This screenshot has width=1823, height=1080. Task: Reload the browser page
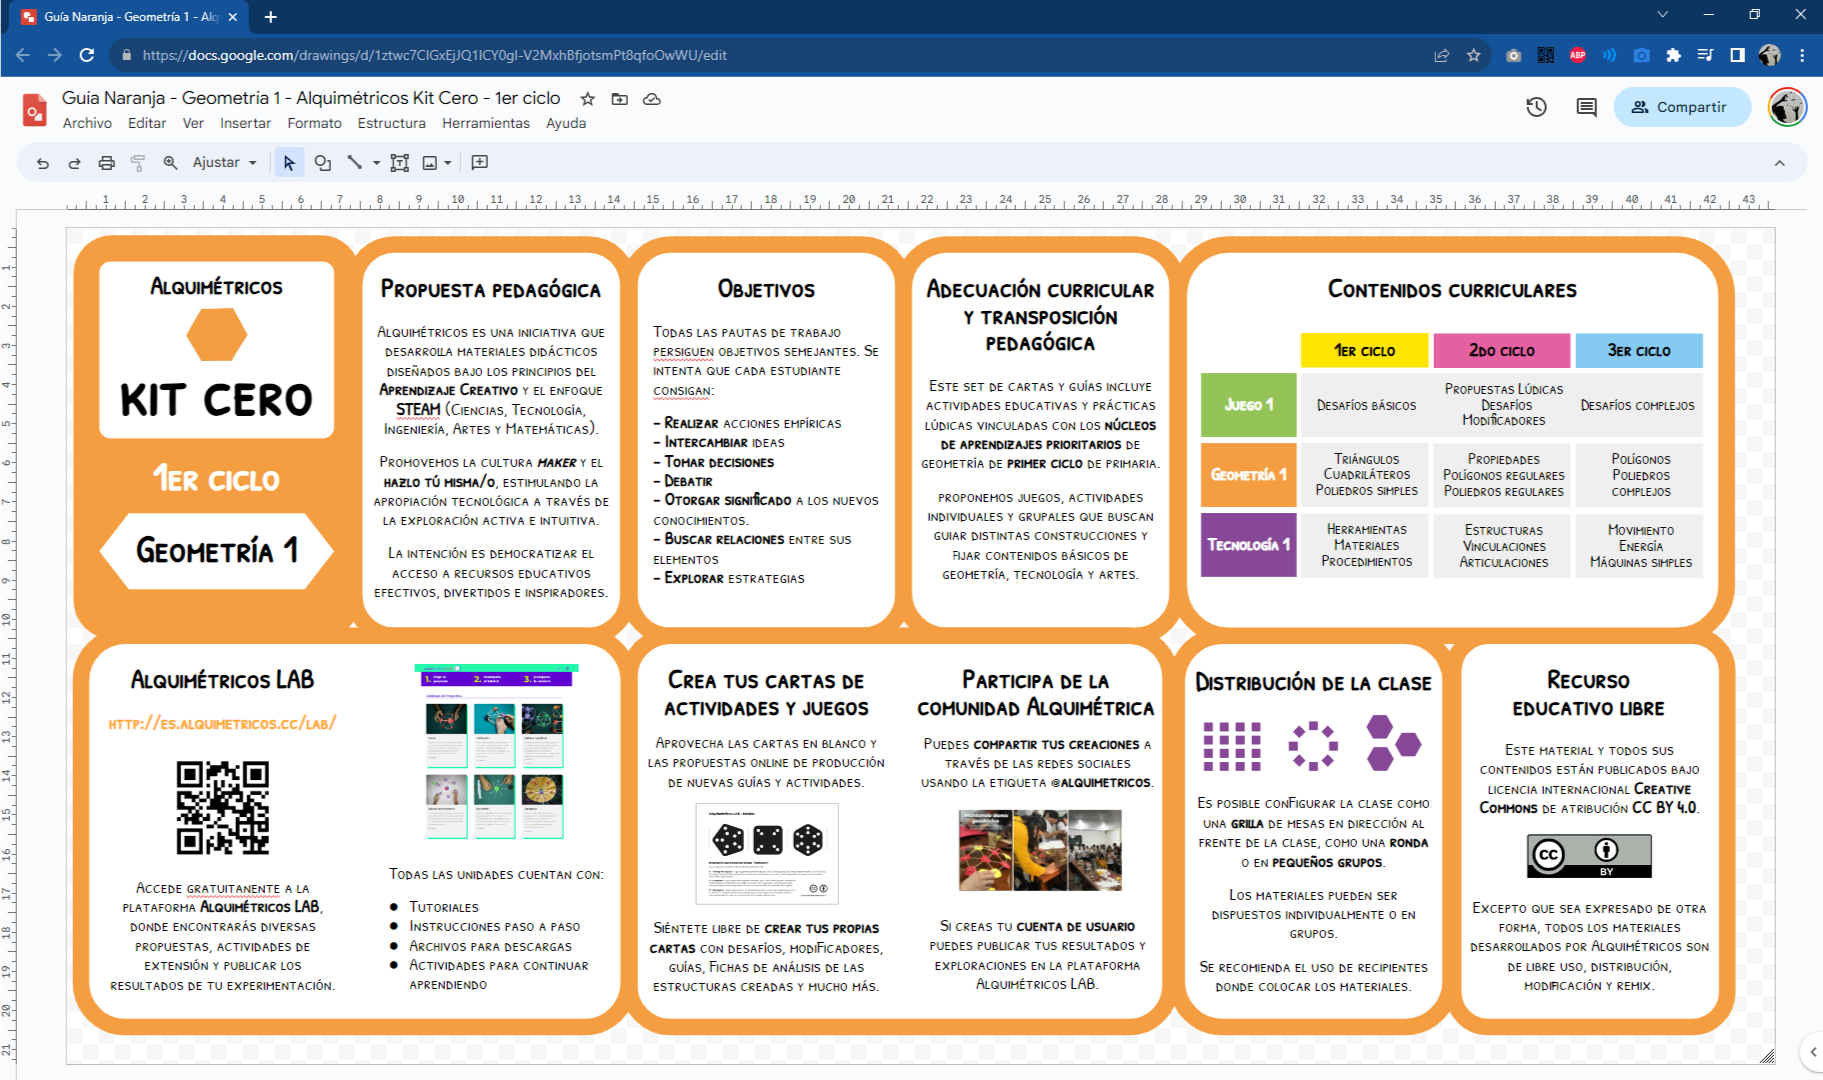coord(87,55)
